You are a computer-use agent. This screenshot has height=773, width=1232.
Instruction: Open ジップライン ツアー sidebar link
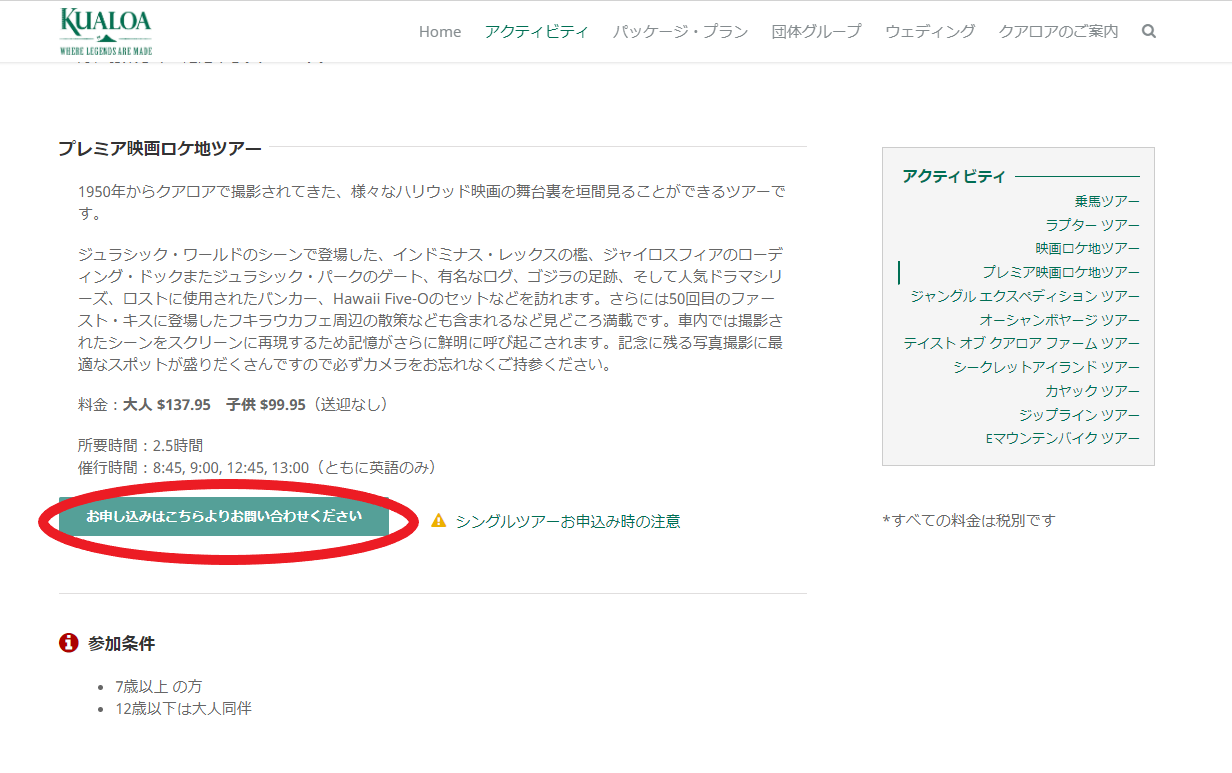click(x=1079, y=415)
